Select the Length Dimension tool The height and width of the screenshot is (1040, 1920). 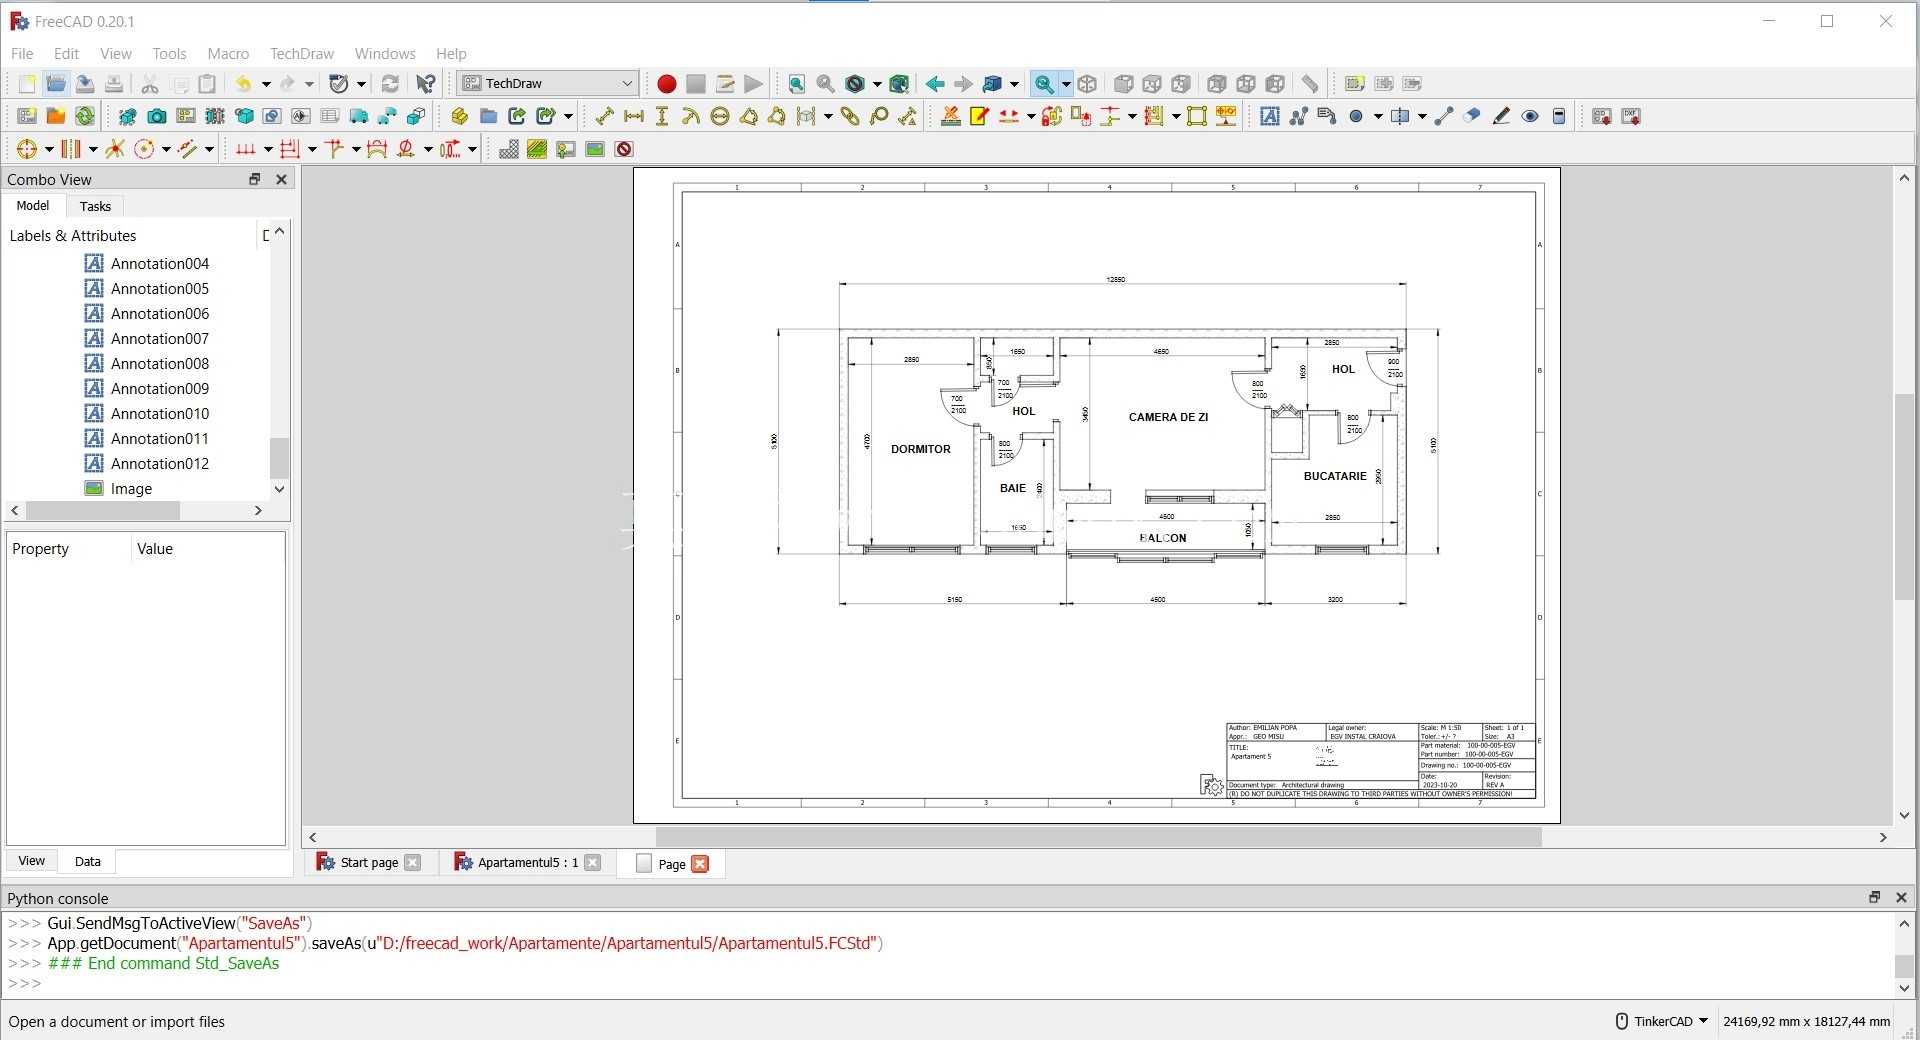604,116
